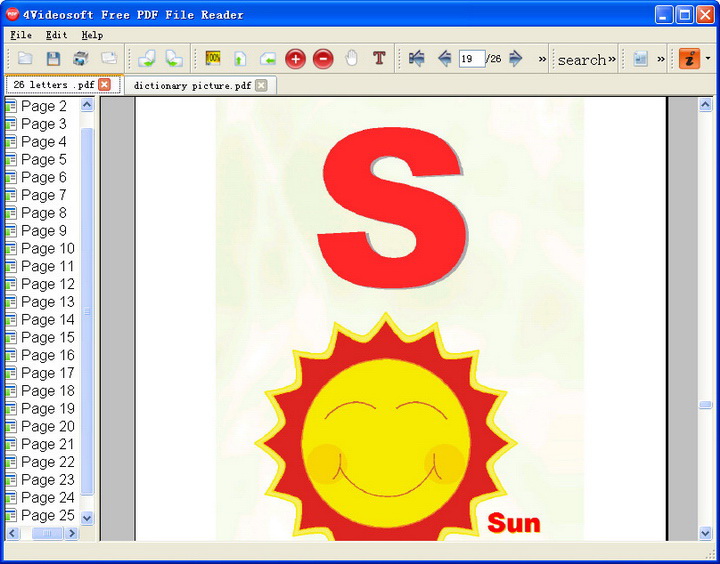This screenshot has height=564, width=720.
Task: Click the red zoom out minus icon
Action: [323, 59]
